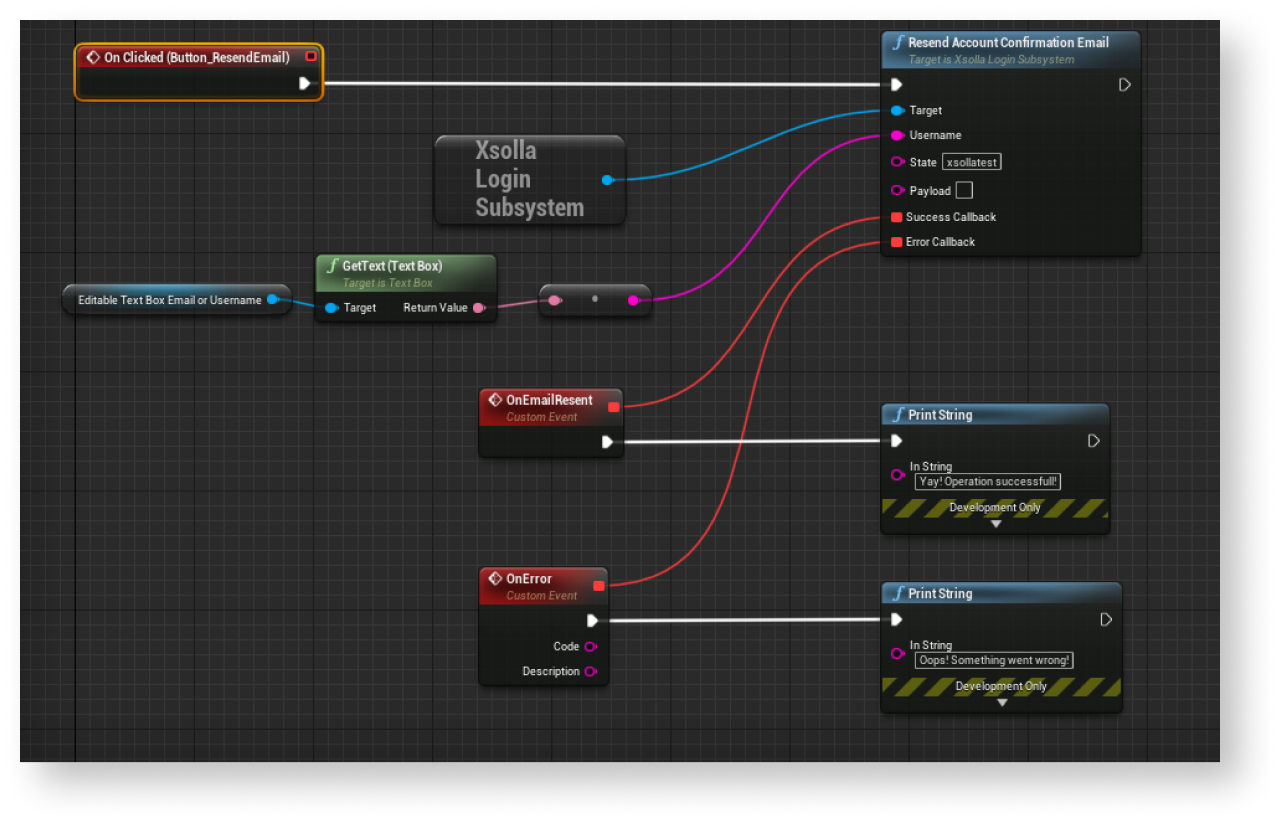The image size is (1280, 823).
Task: Click the OnError Description output pin
Action: (x=590, y=672)
